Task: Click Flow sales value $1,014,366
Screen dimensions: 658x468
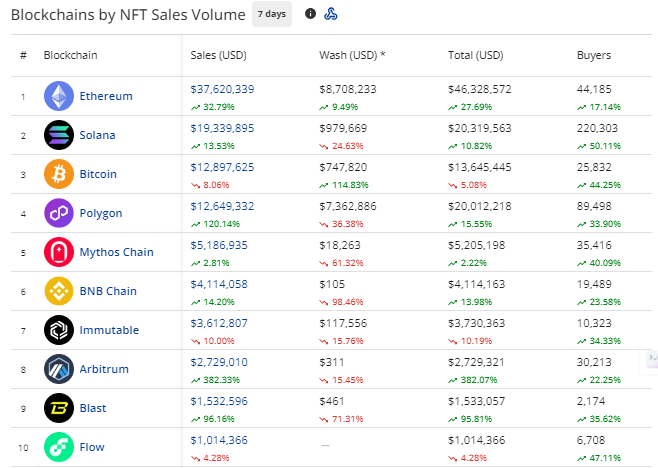Action: click(219, 440)
